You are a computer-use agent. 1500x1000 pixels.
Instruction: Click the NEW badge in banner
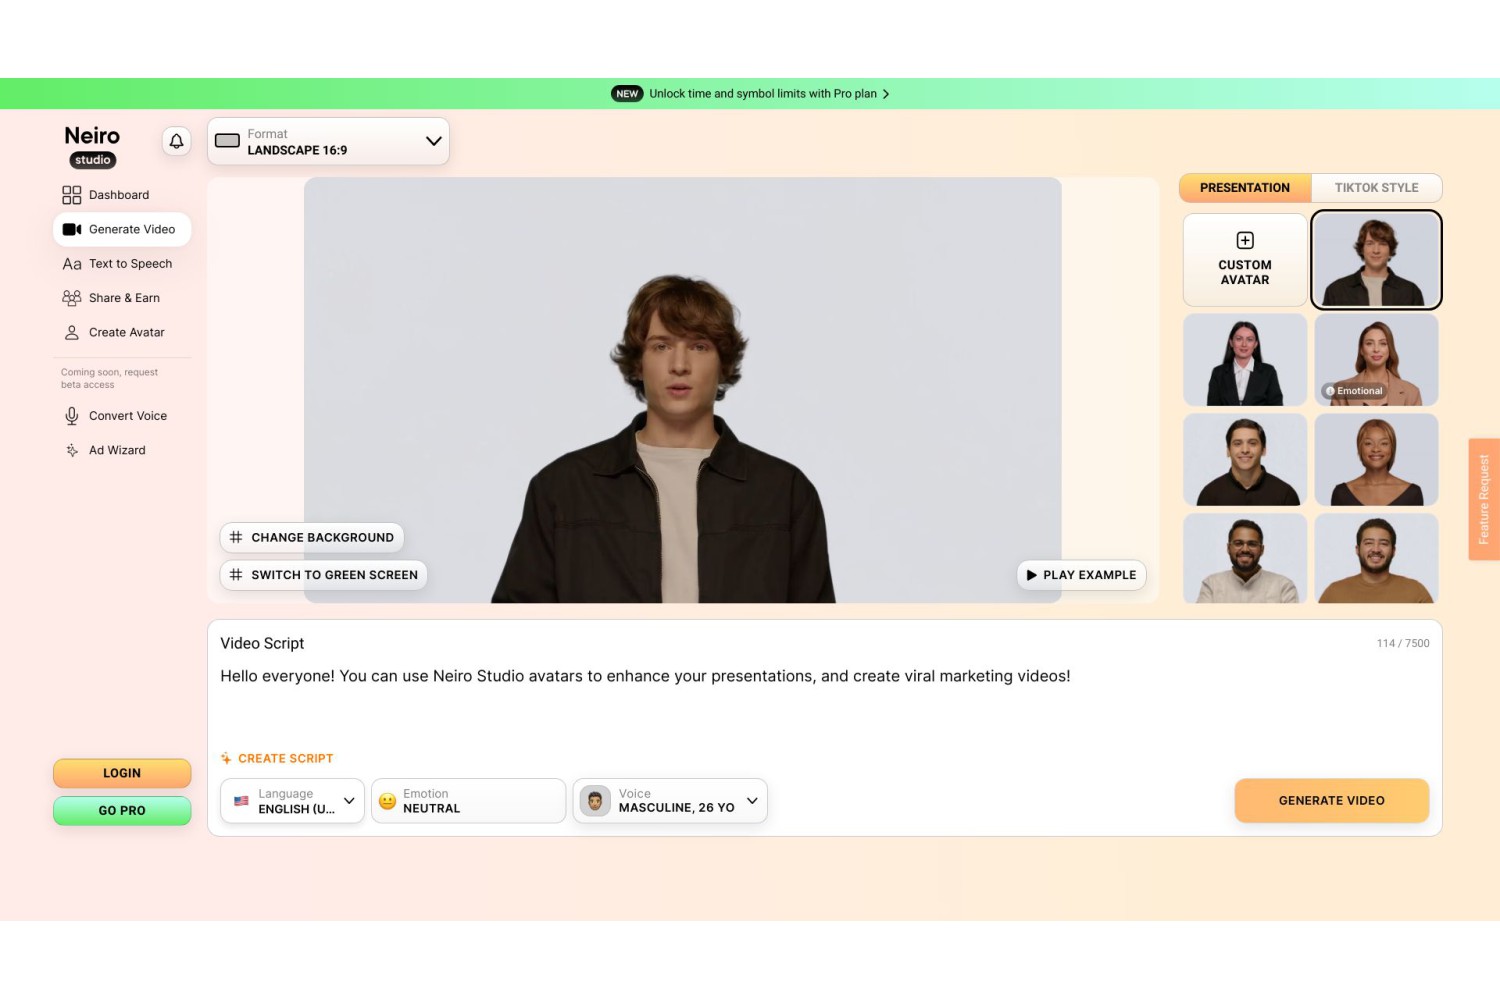tap(627, 94)
